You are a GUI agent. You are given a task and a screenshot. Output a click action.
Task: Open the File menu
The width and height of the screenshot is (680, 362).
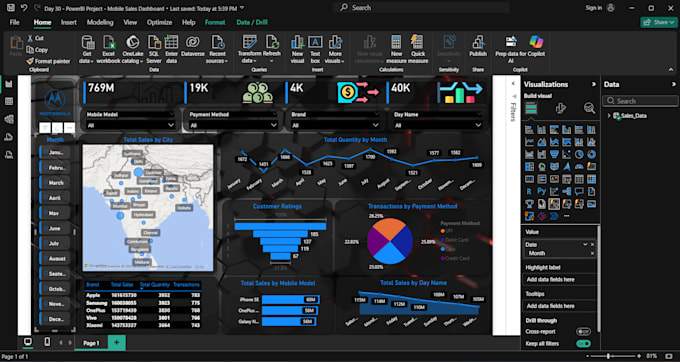pos(14,22)
